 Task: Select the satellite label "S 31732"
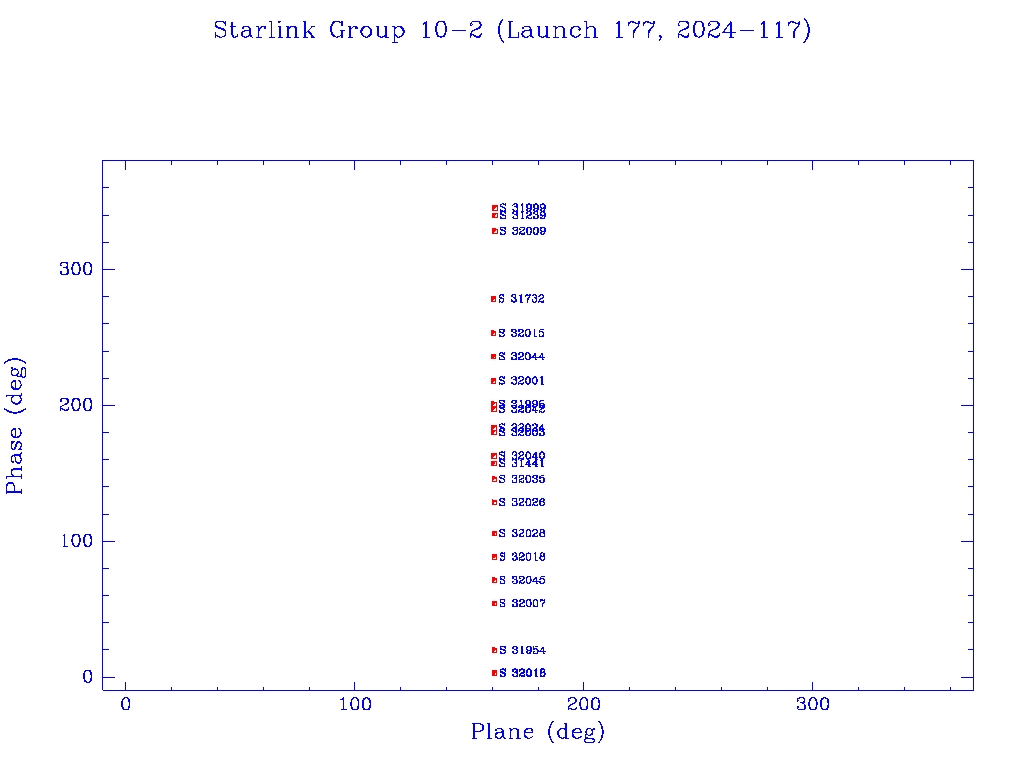click(x=521, y=299)
